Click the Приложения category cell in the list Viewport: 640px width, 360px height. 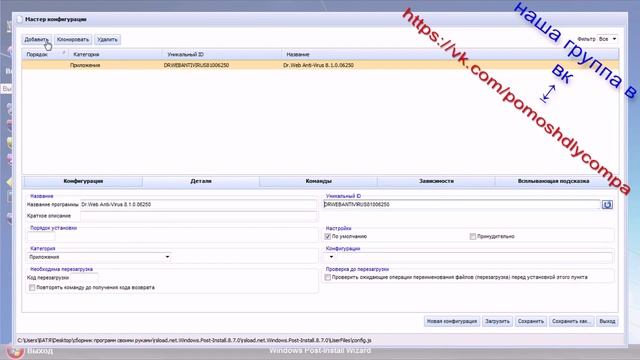click(x=85, y=65)
